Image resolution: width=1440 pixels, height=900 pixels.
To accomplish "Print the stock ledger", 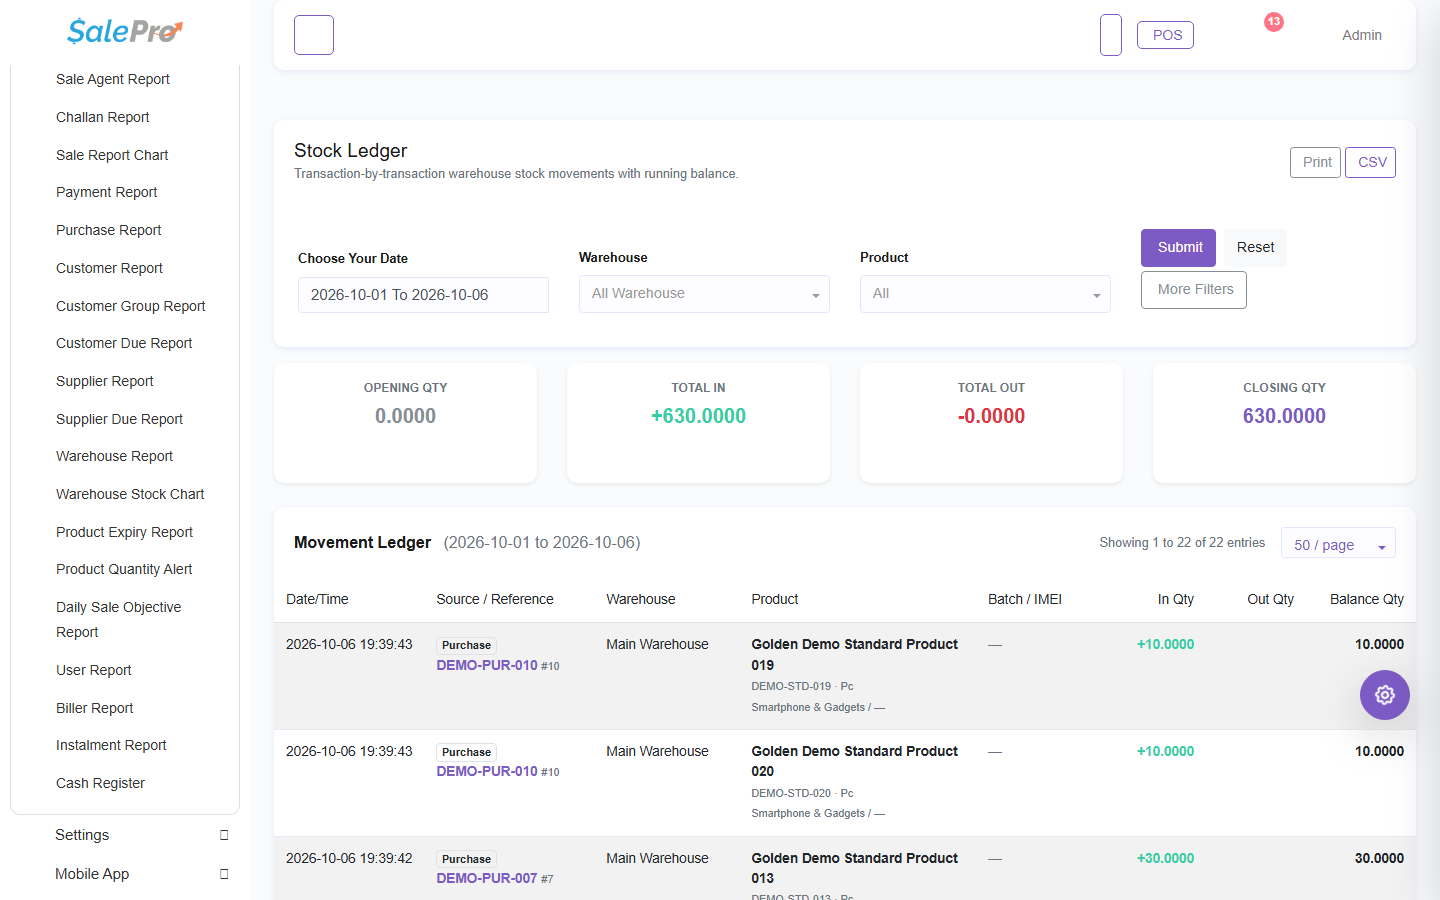I will pyautogui.click(x=1316, y=162).
